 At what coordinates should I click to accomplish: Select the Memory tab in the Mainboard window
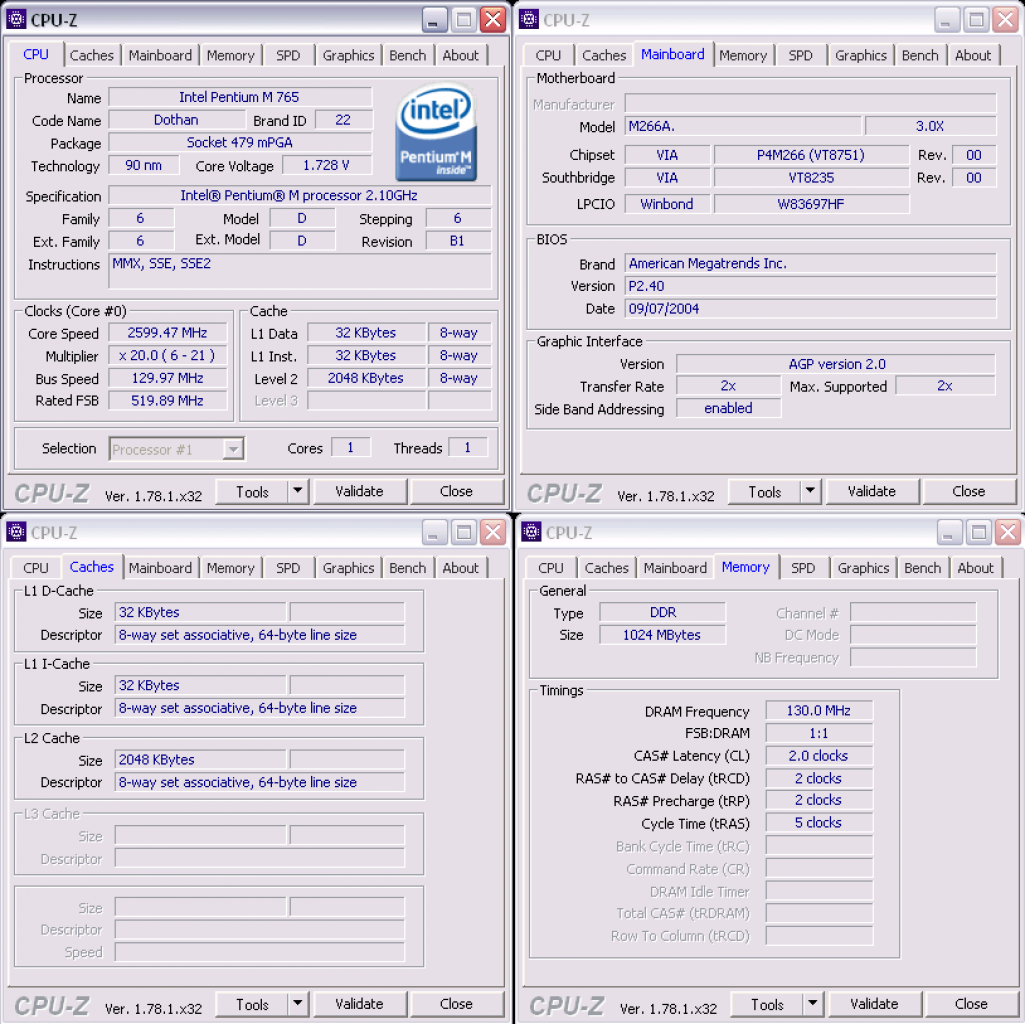click(x=743, y=56)
